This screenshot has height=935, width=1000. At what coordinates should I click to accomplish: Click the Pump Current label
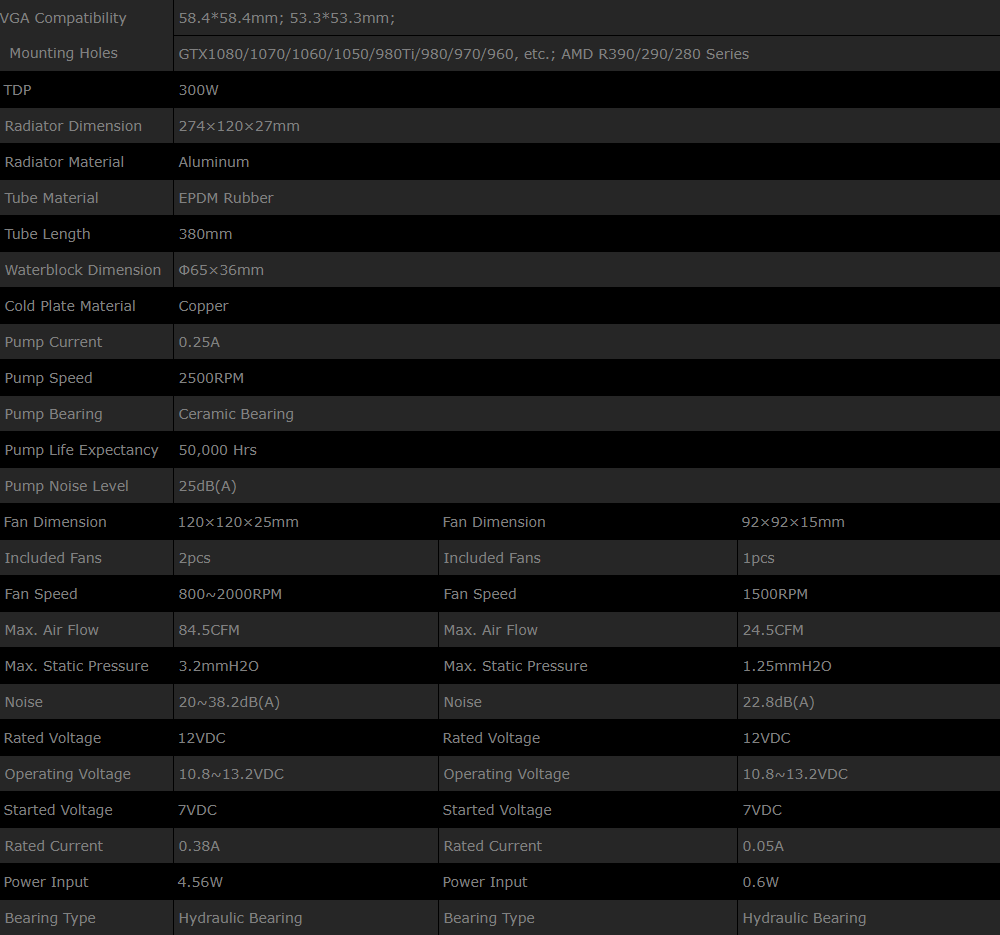53,342
